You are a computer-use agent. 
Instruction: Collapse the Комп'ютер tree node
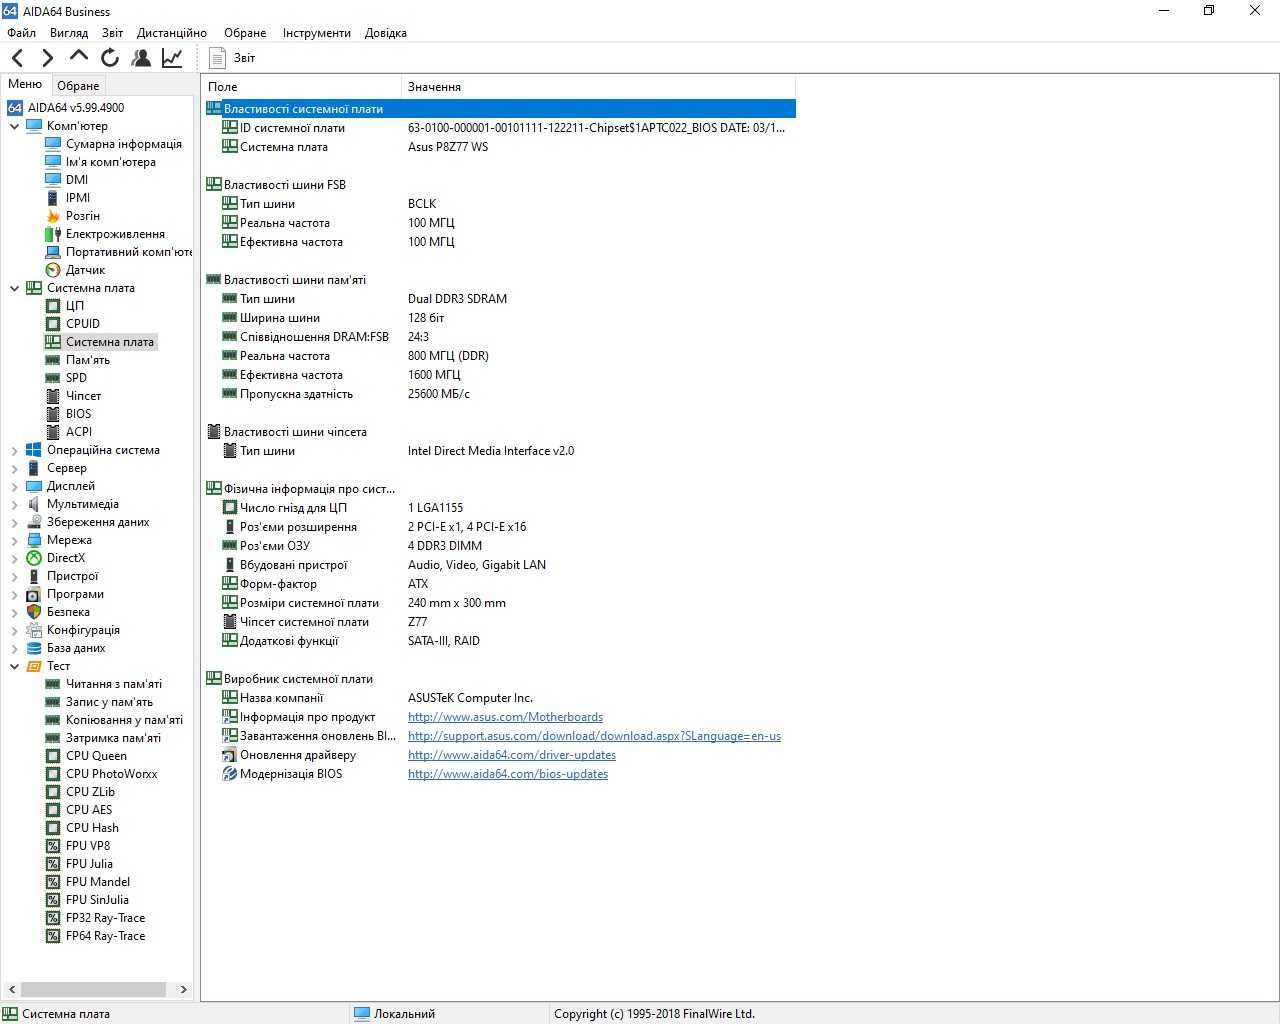click(14, 126)
